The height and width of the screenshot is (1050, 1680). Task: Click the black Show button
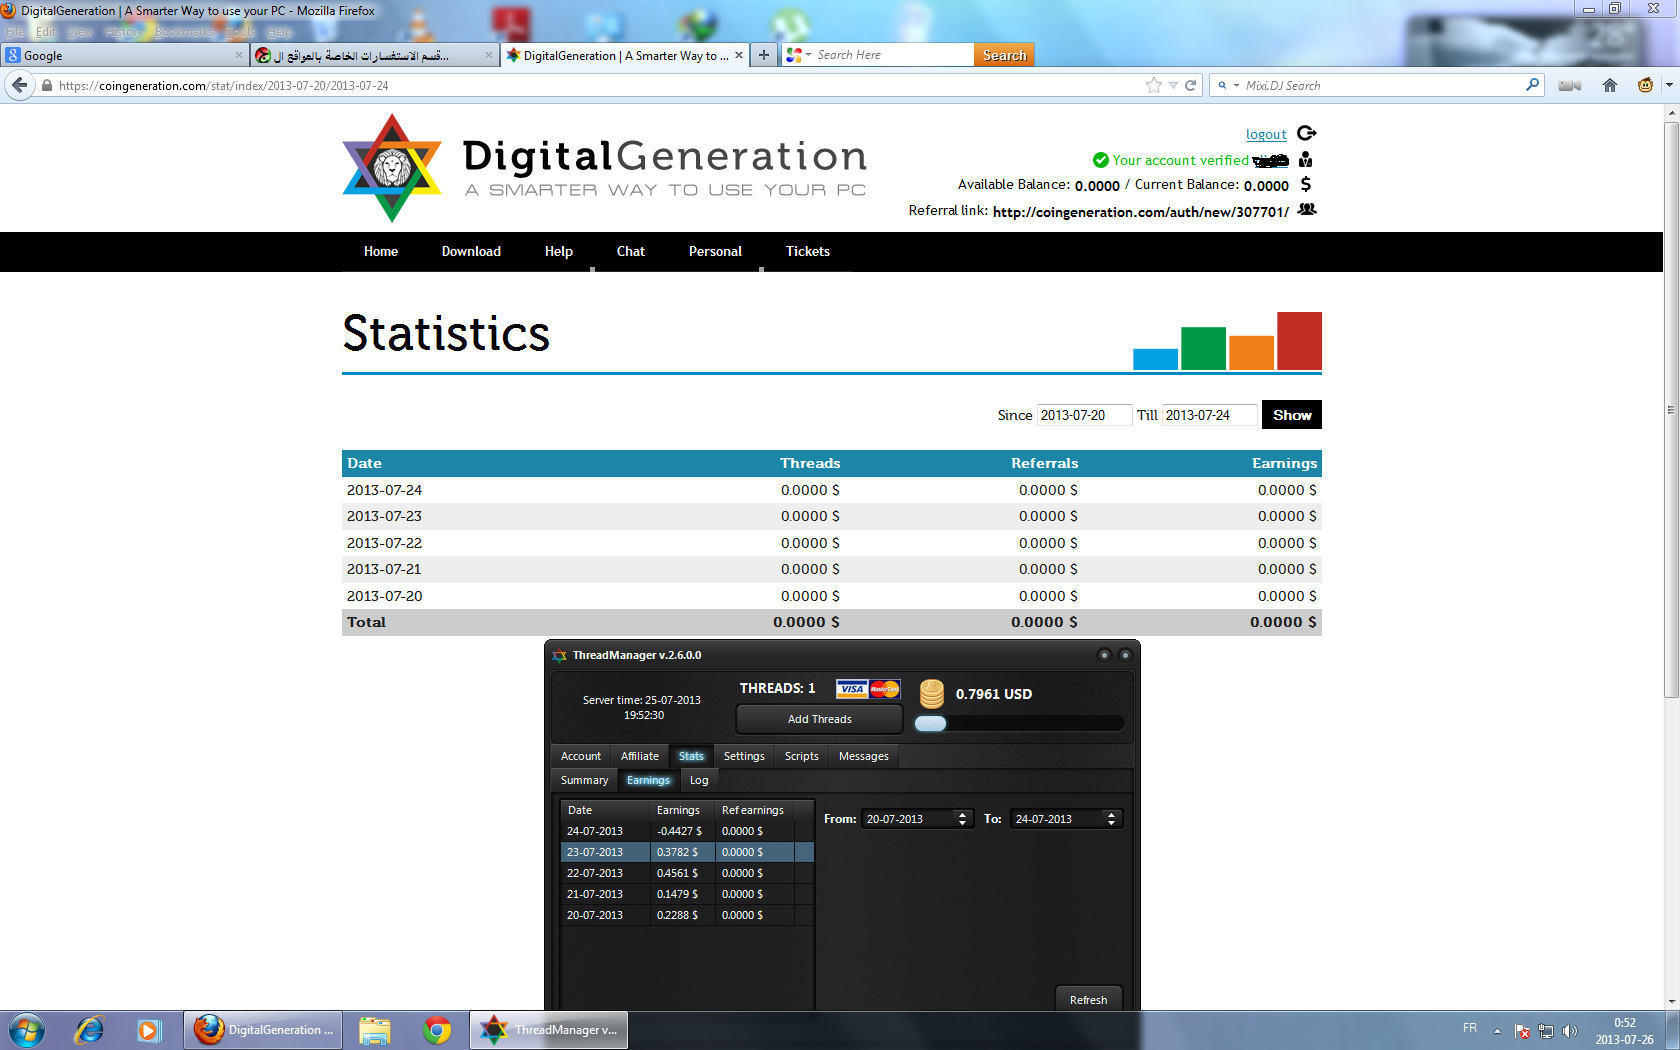coord(1292,415)
